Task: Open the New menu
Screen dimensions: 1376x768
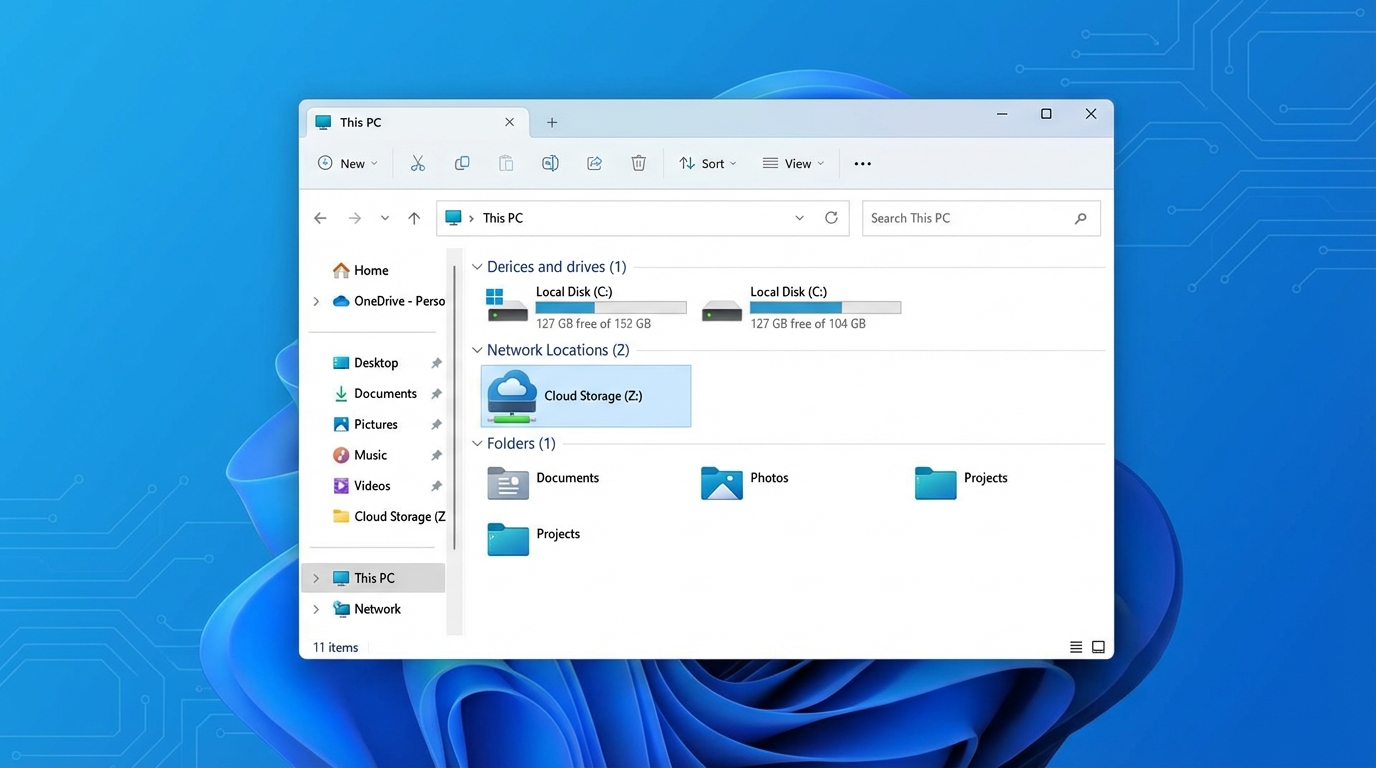Action: (x=347, y=162)
